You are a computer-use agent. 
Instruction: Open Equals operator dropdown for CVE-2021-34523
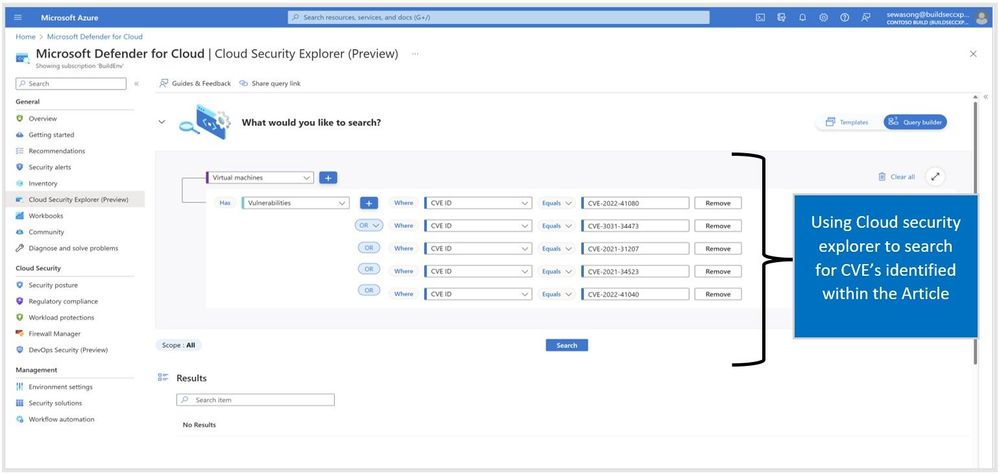point(556,271)
